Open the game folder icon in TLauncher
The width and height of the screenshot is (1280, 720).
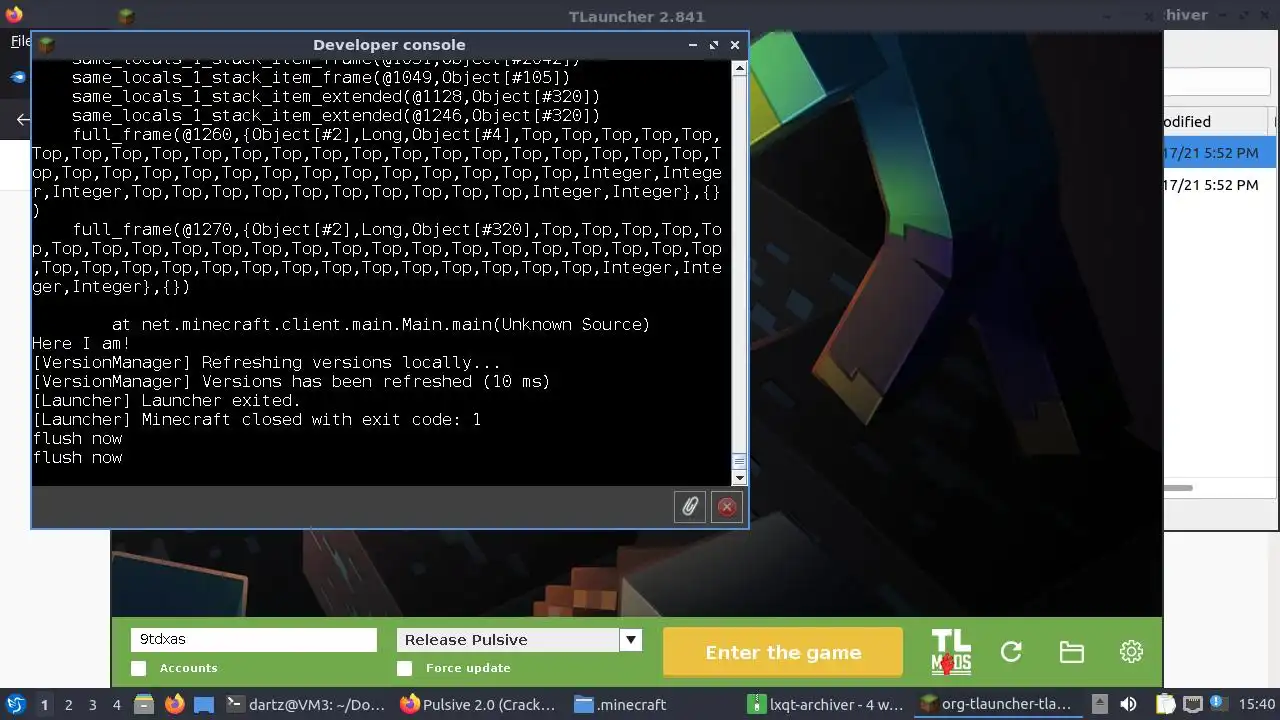1071,652
